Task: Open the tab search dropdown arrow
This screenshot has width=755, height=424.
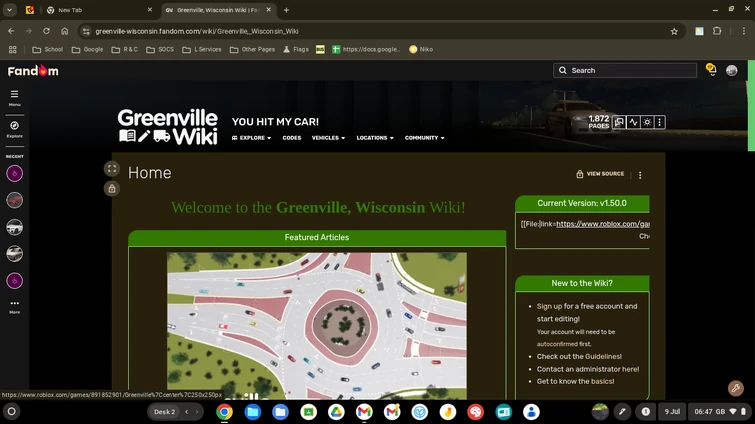Action: [x=9, y=10]
